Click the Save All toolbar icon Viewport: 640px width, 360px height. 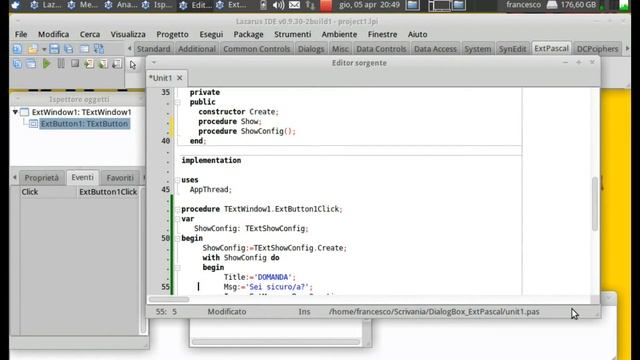tap(69, 49)
